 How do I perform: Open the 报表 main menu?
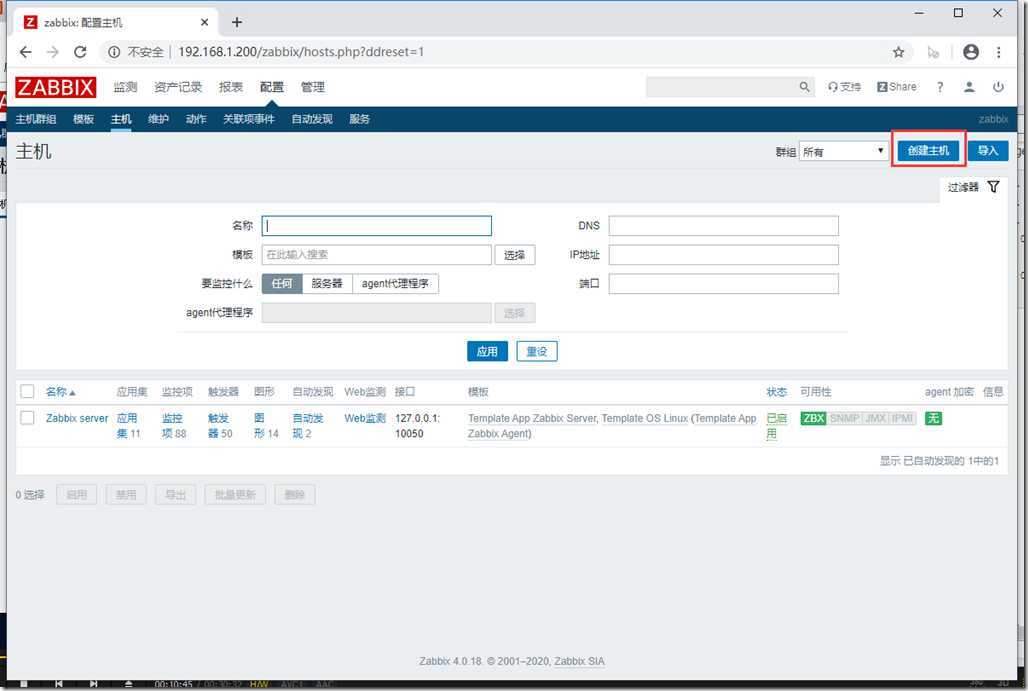pos(231,87)
